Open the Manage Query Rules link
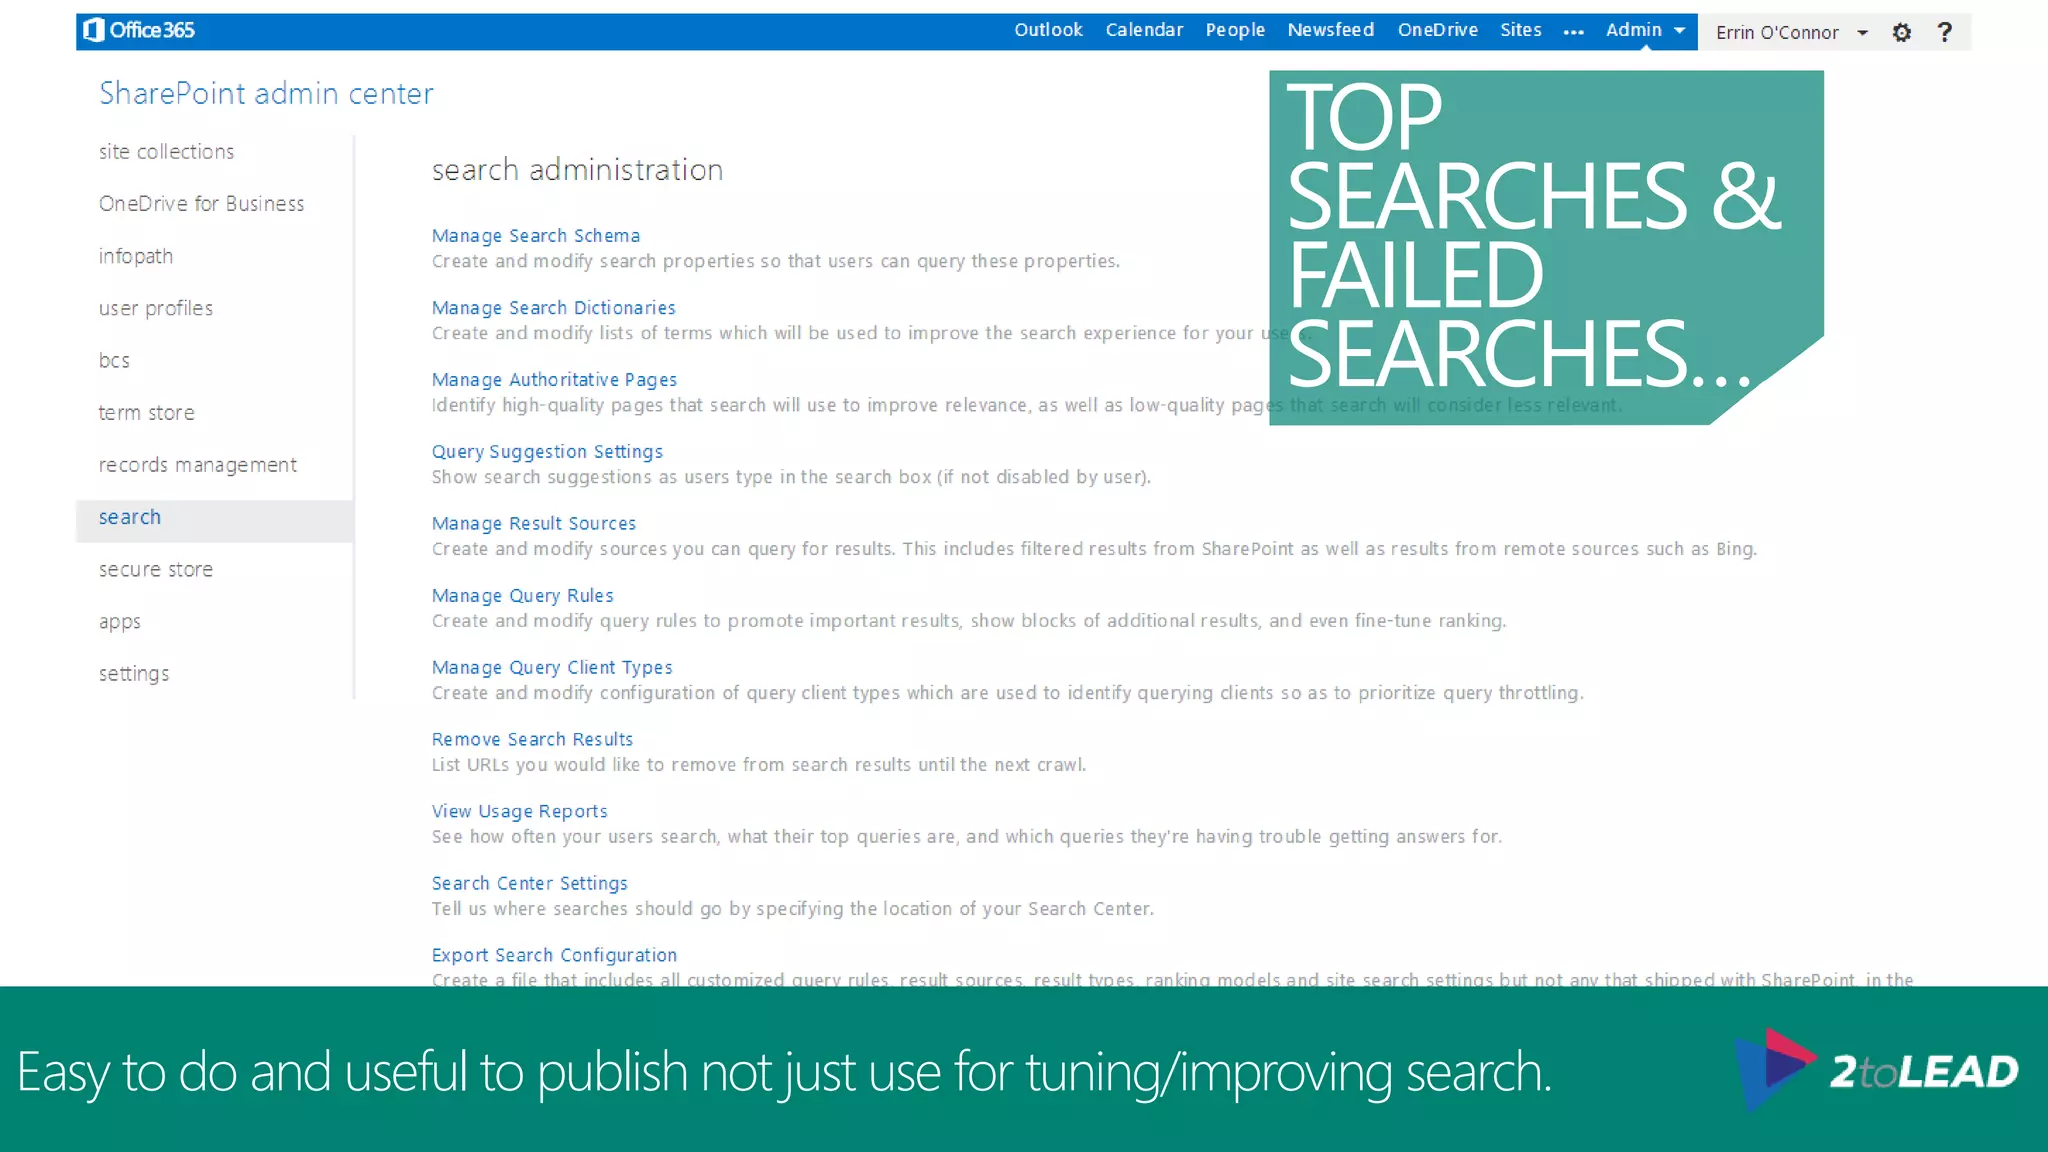 pyautogui.click(x=522, y=596)
